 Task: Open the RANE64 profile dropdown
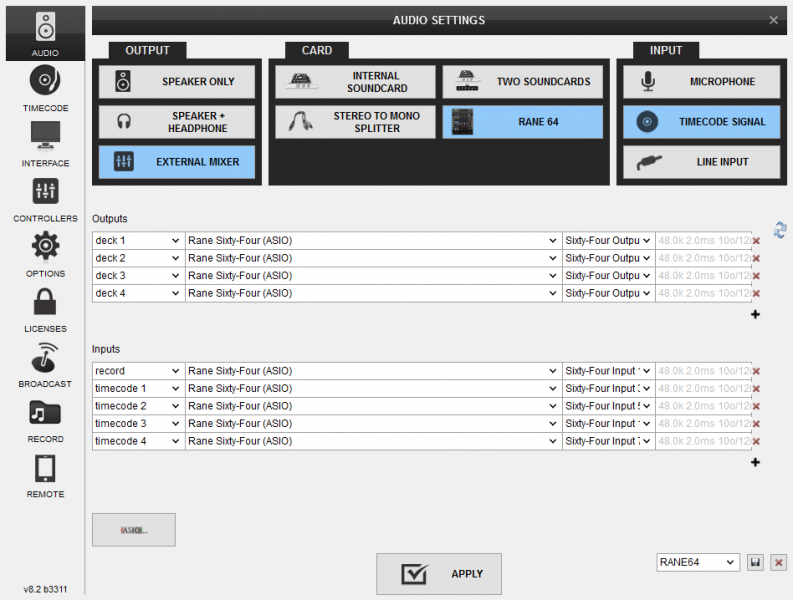tap(698, 563)
